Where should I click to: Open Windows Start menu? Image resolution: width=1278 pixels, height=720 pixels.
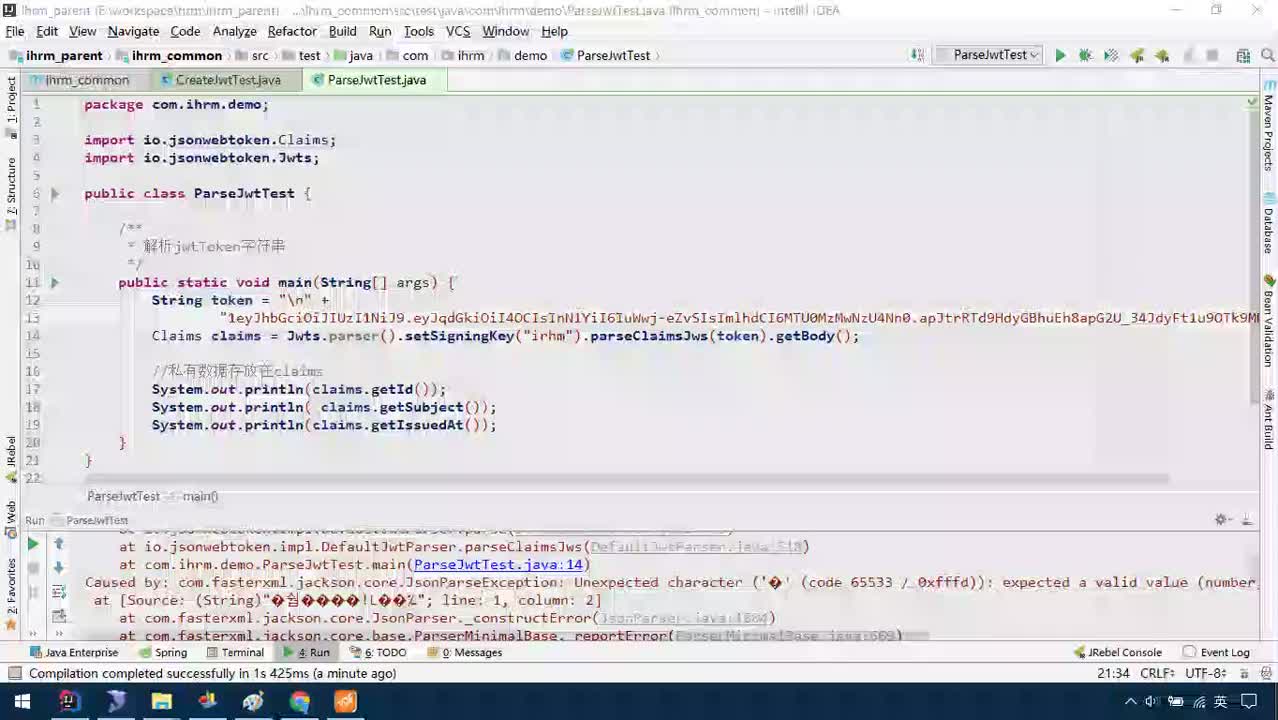pyautogui.click(x=22, y=702)
